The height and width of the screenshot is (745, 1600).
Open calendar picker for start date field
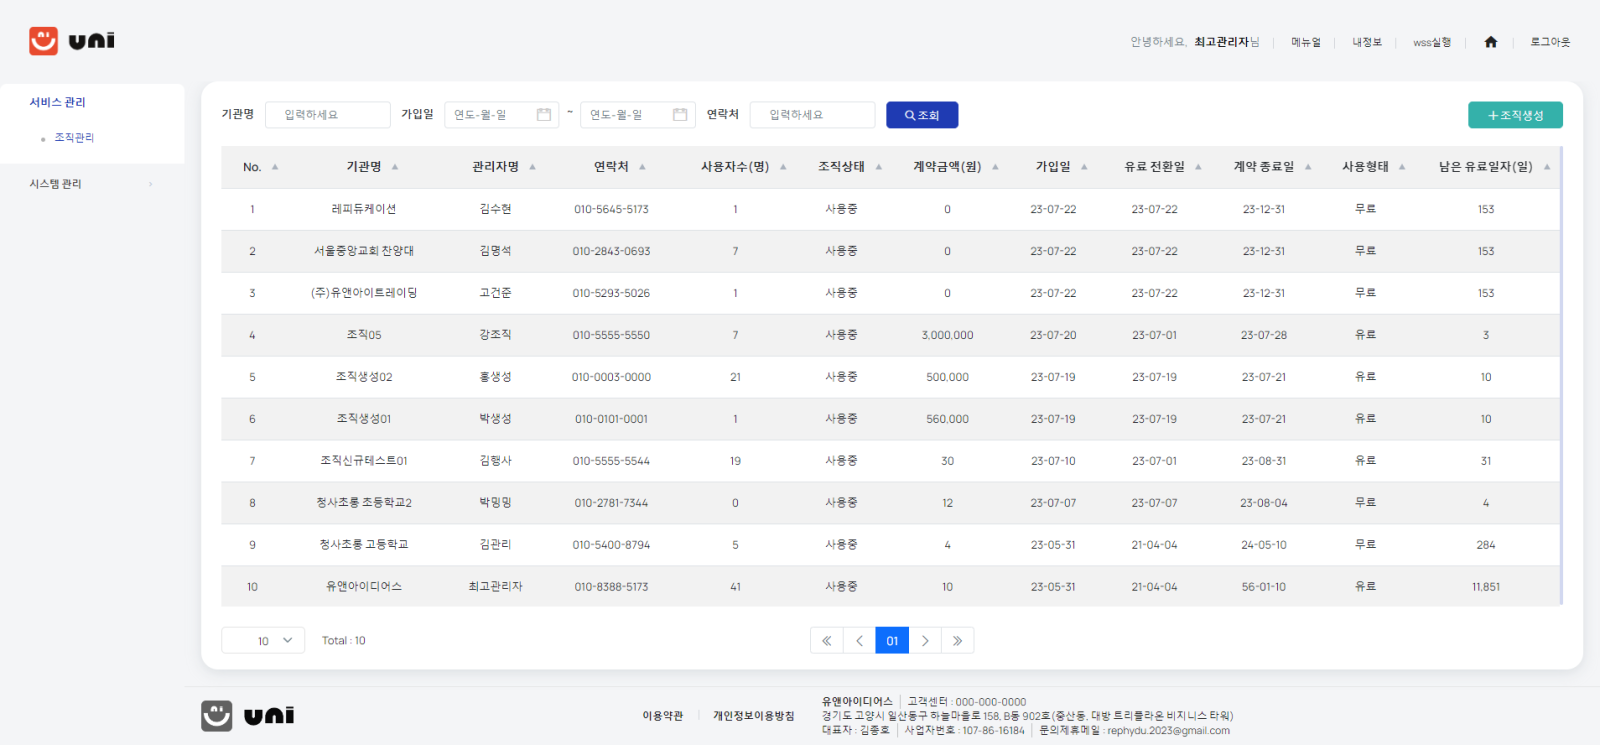click(x=544, y=115)
